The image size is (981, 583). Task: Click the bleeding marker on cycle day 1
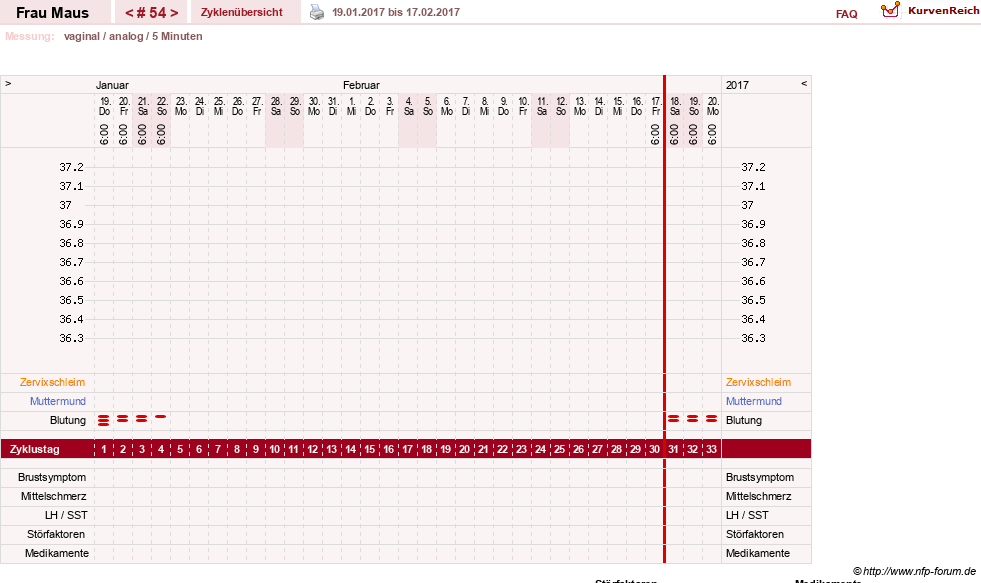[104, 420]
